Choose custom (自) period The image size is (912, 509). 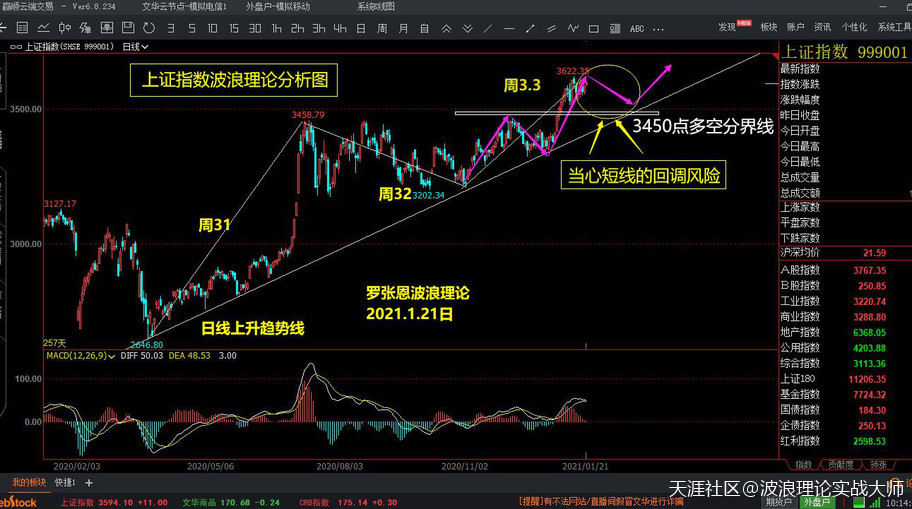425,28
